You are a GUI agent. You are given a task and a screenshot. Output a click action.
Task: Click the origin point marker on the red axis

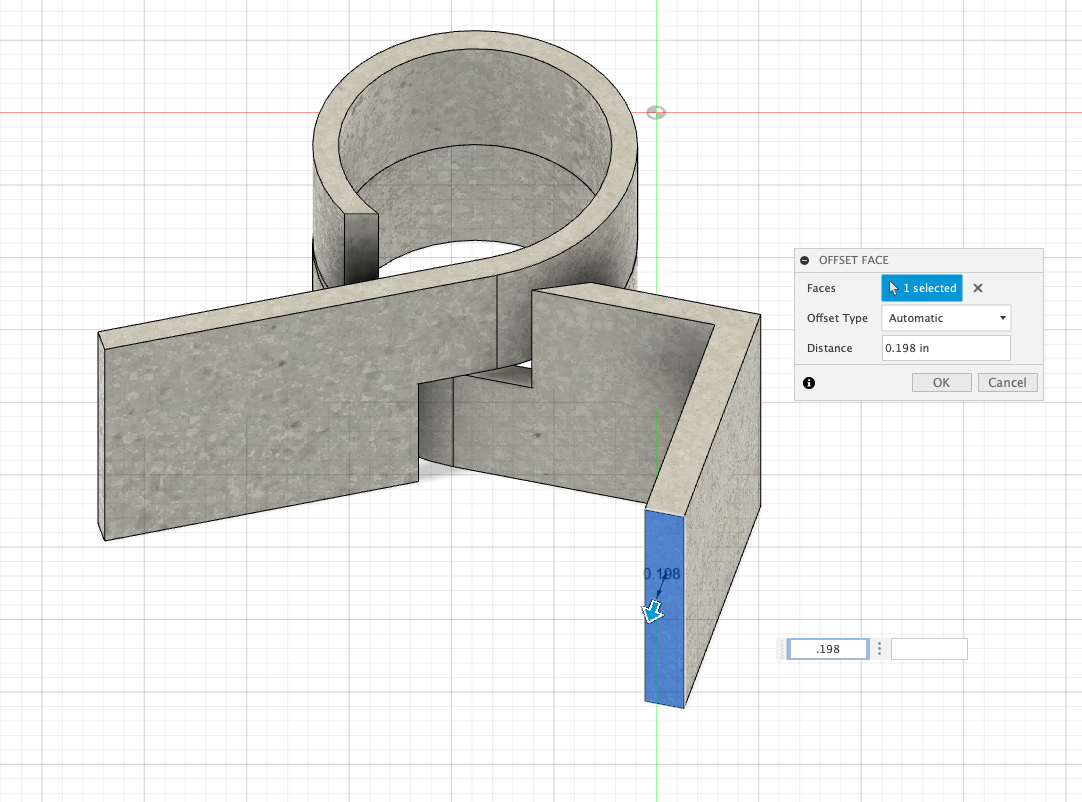pyautogui.click(x=656, y=112)
